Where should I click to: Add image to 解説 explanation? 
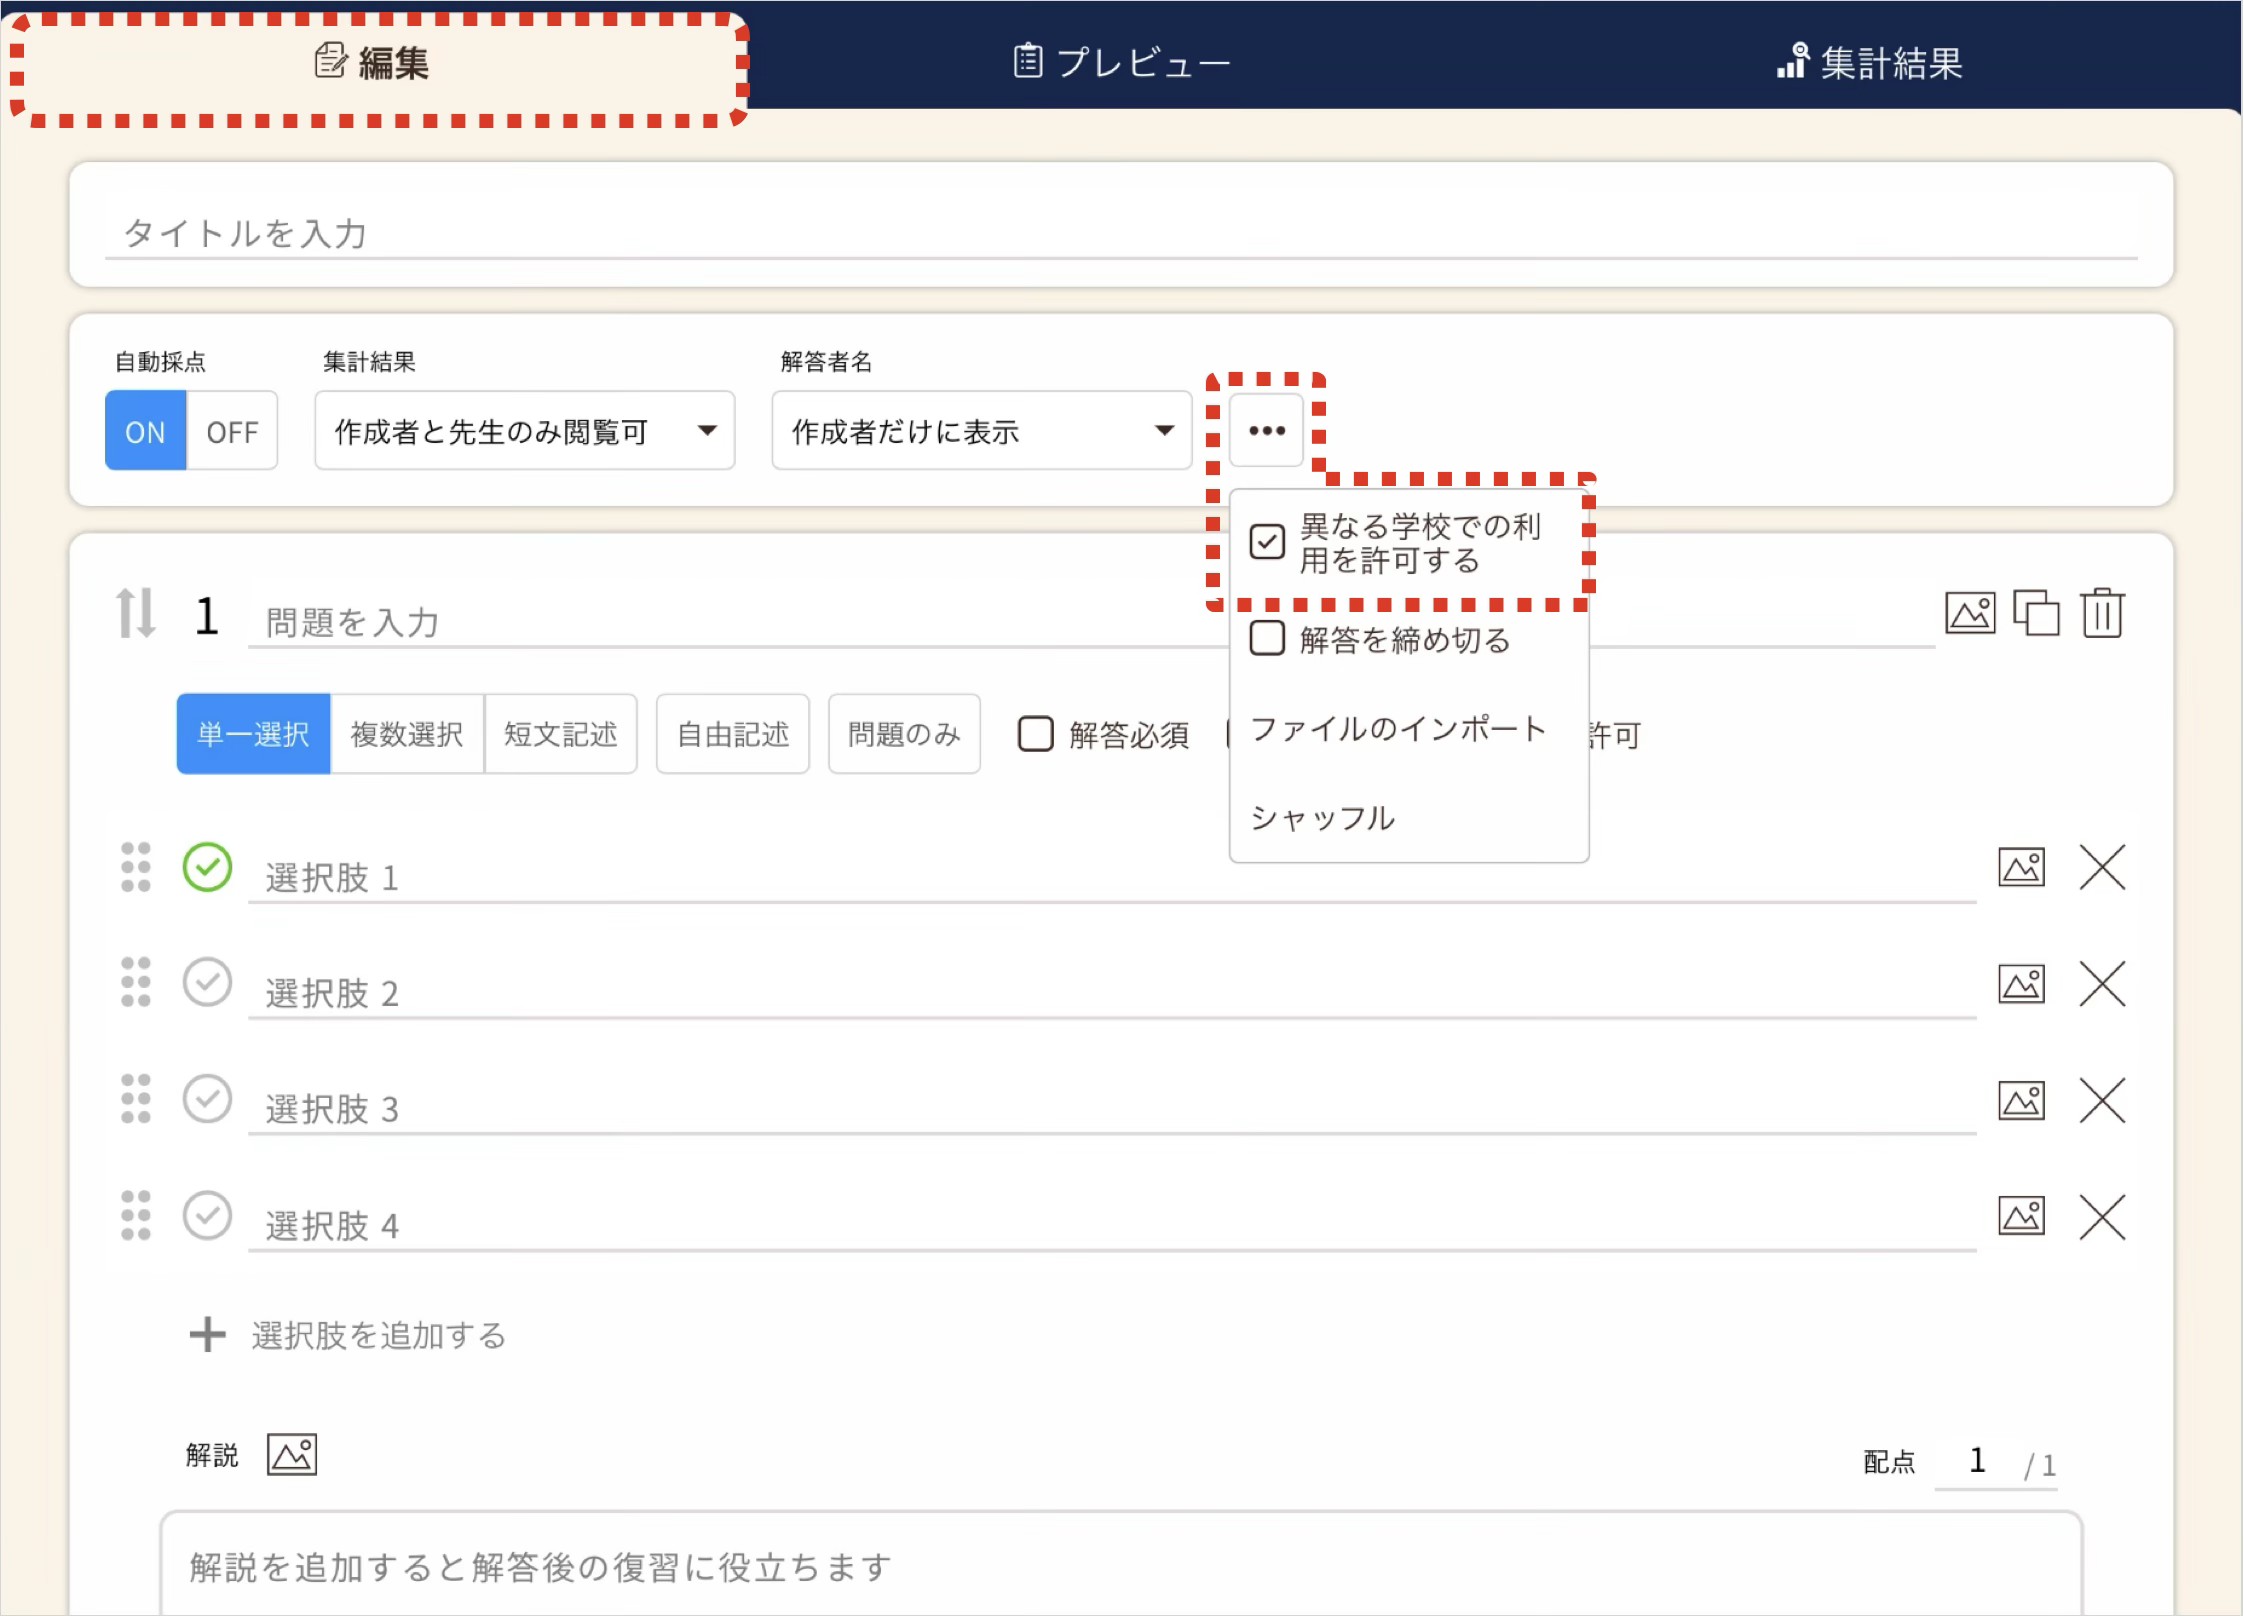pos(292,1455)
